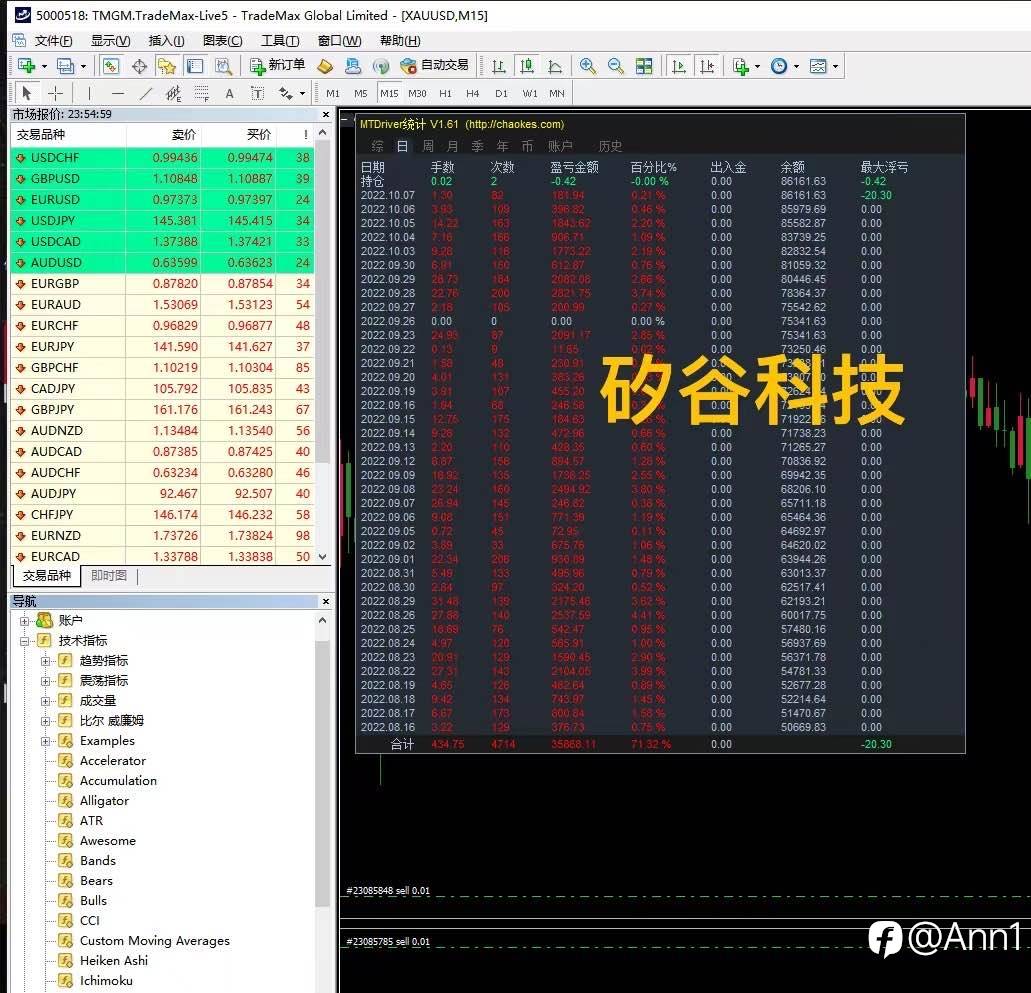Tile chart windows with the grid icon
Image resolution: width=1031 pixels, height=993 pixels.
tap(644, 66)
